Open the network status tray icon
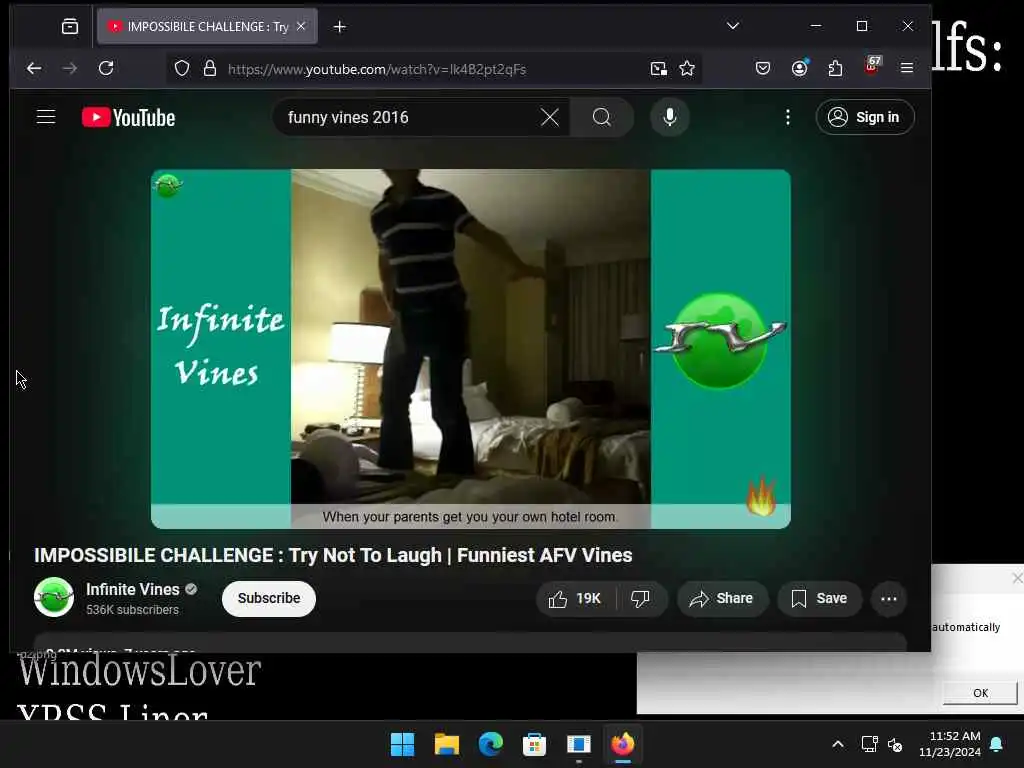The image size is (1024, 768). (869, 744)
